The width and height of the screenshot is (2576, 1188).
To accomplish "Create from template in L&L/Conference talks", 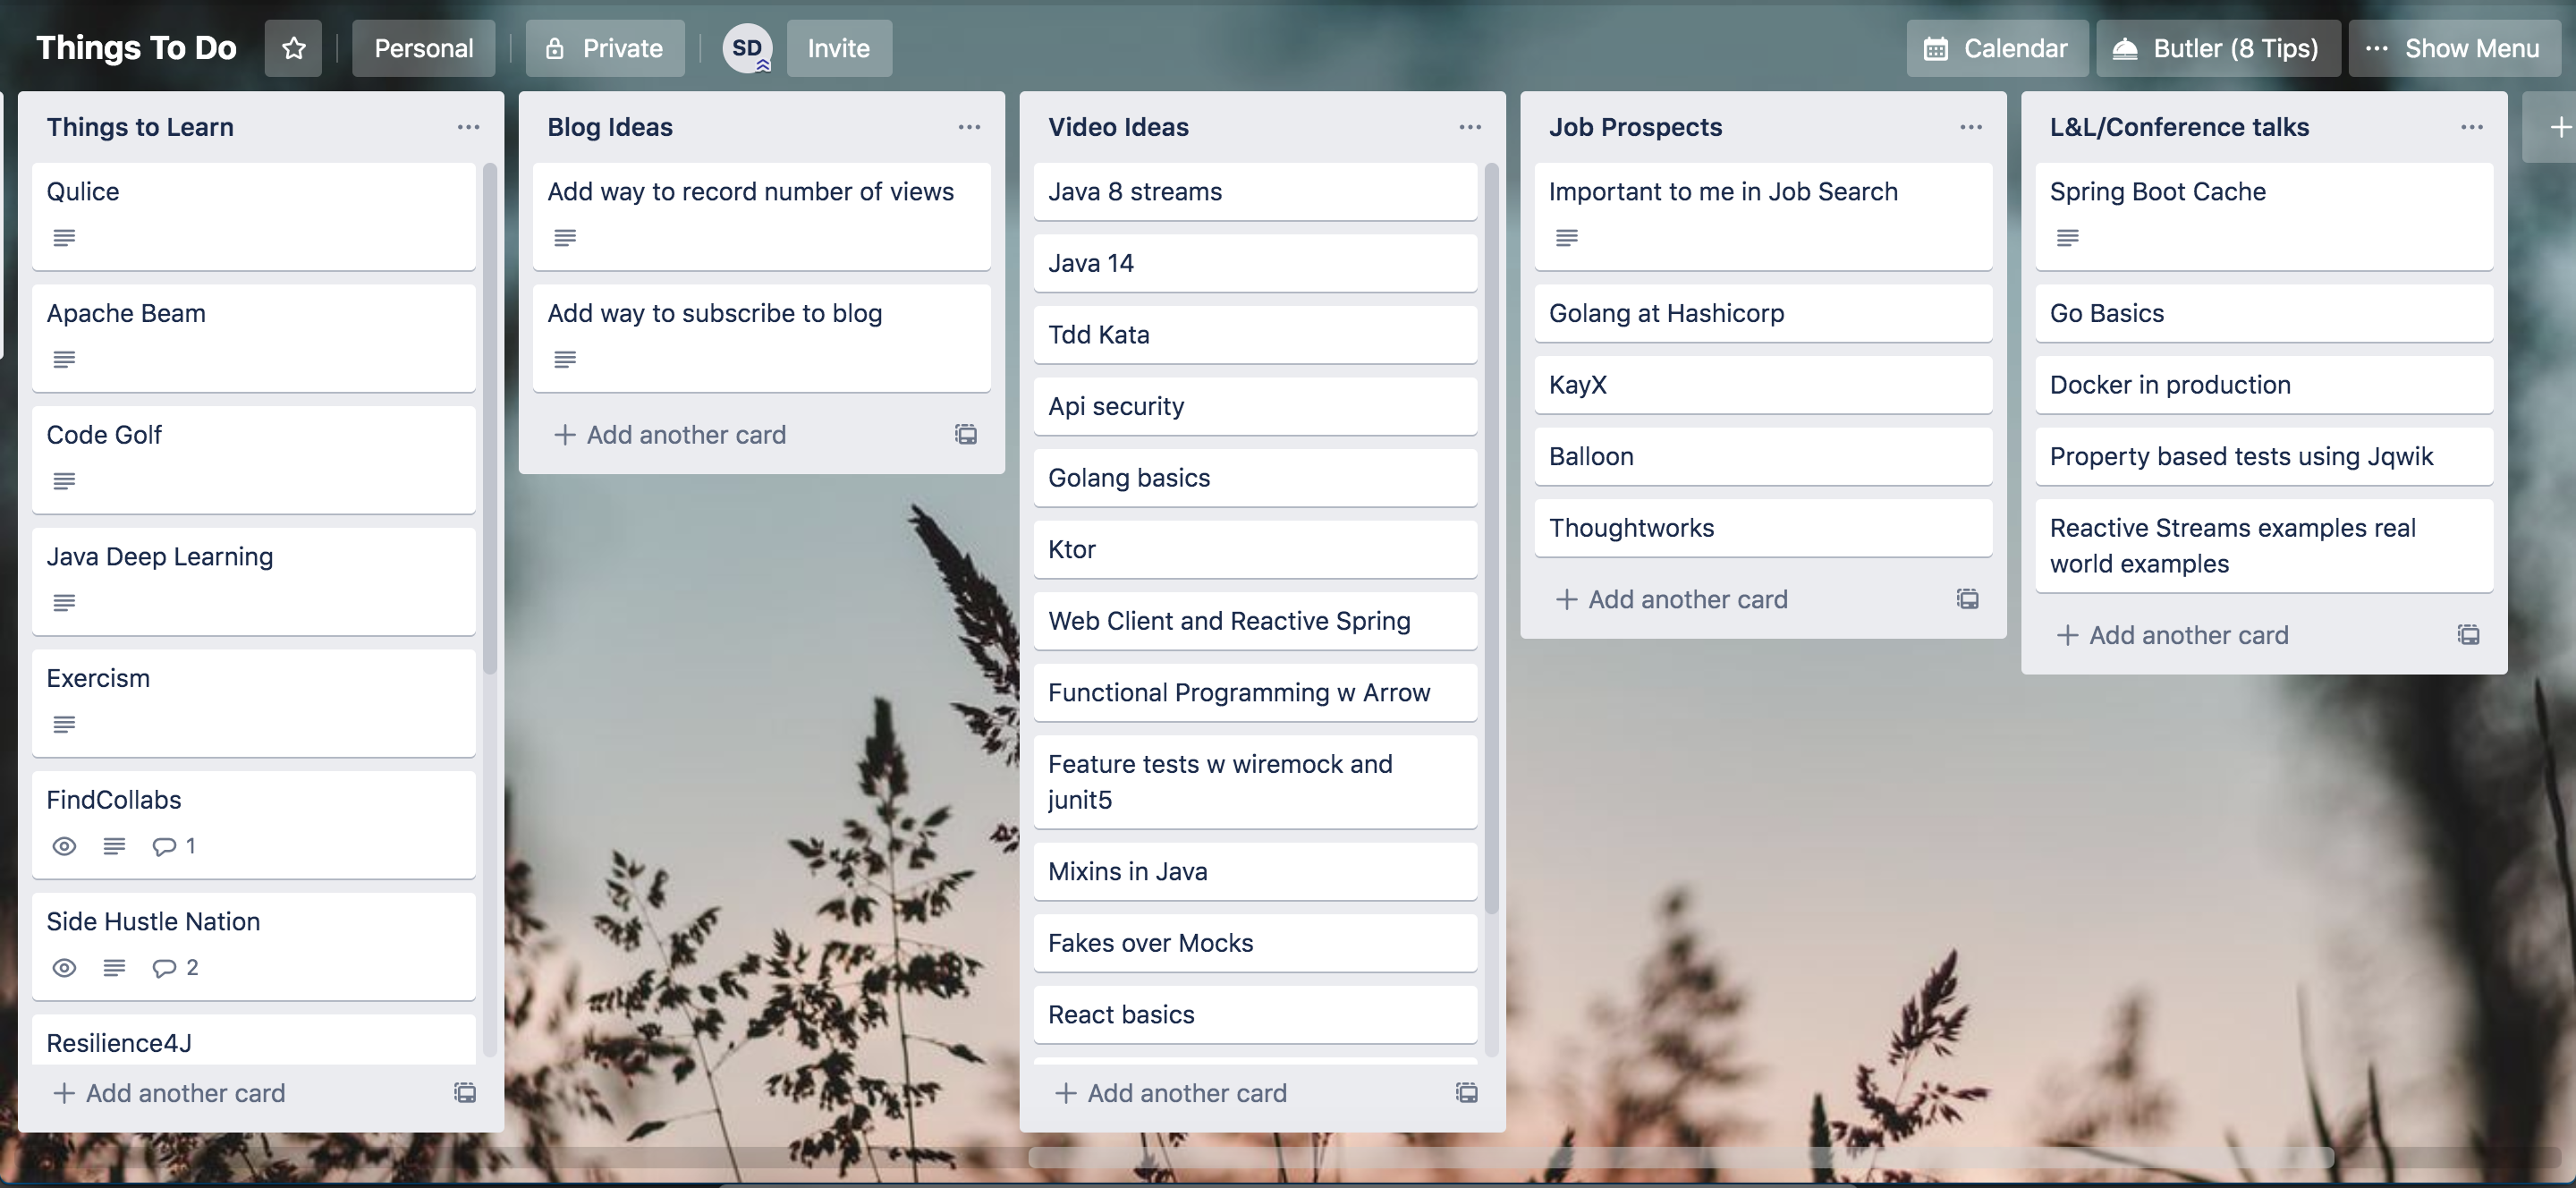I will click(x=2469, y=635).
